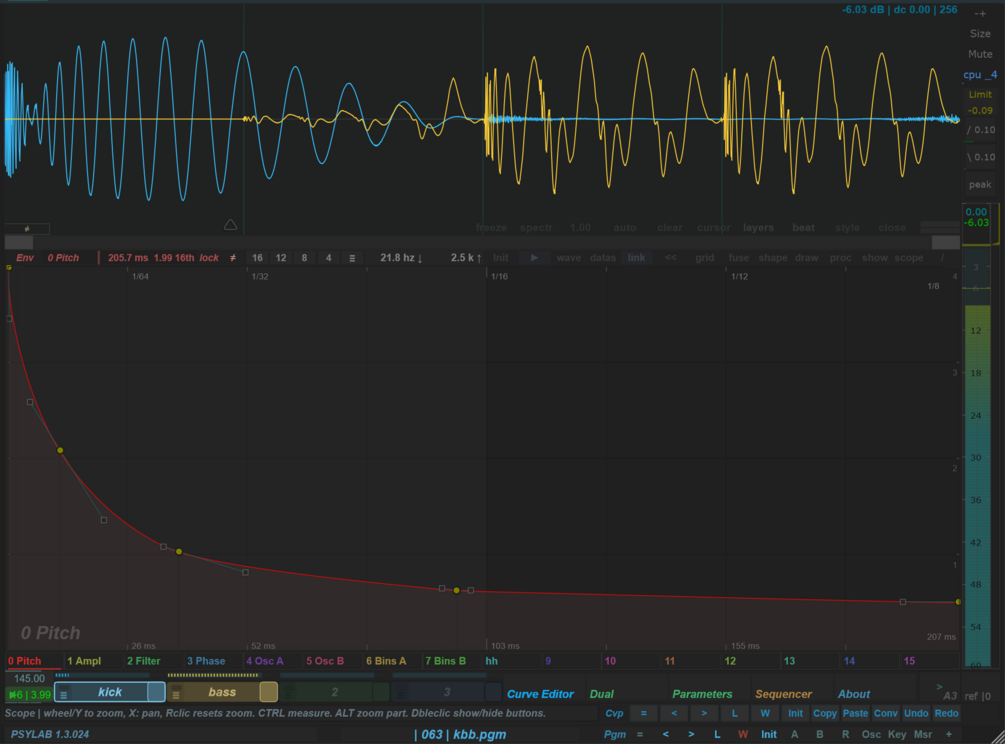Open the Sequencer page
Screen dimensions: 1005x744
click(783, 694)
